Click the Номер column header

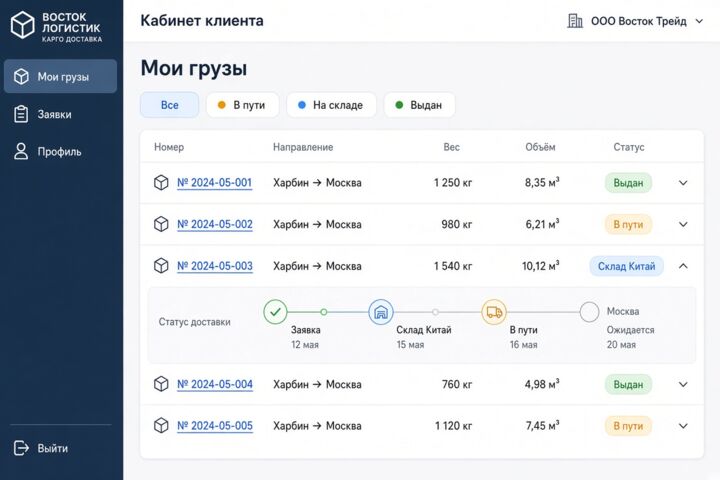(x=169, y=147)
